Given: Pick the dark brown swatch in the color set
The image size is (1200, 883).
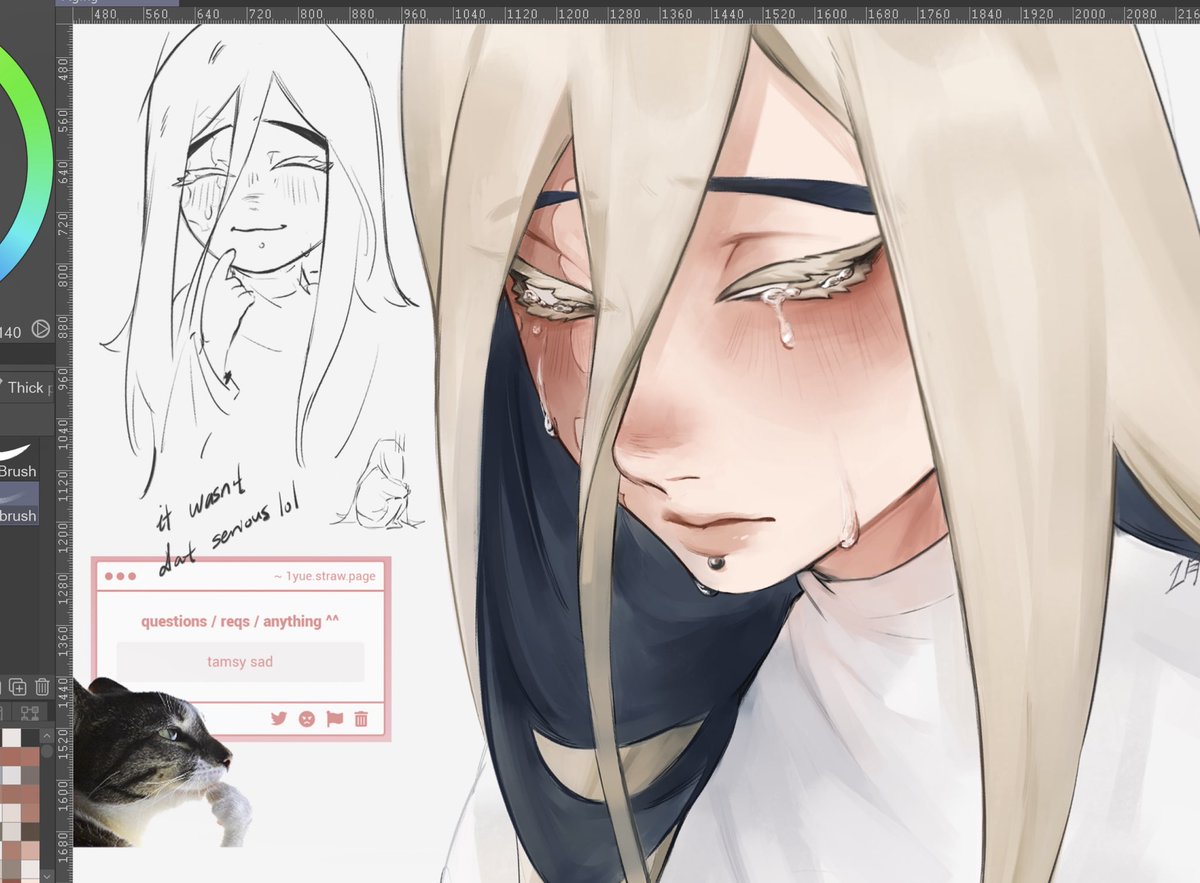Looking at the screenshot, I should [30, 832].
